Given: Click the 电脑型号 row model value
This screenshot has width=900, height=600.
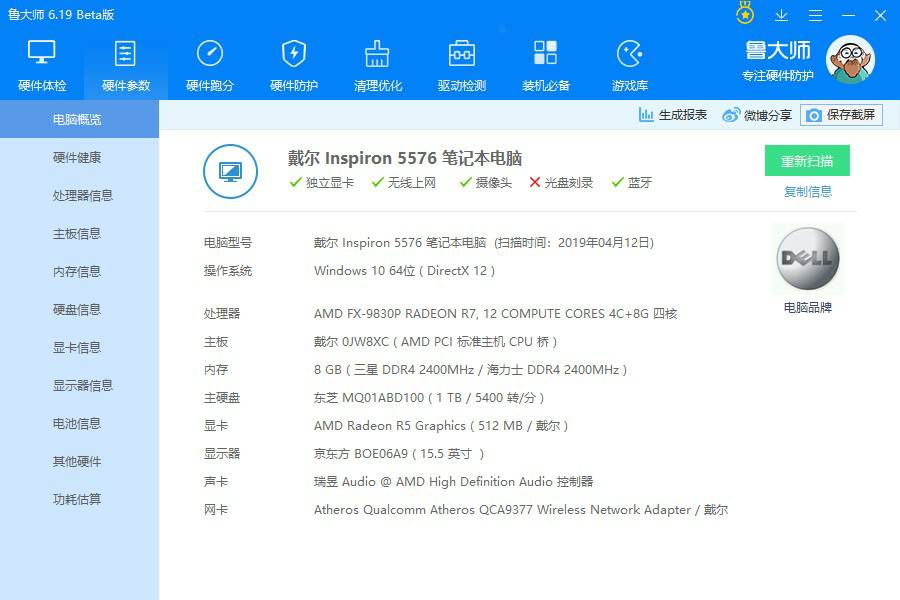Looking at the screenshot, I should [484, 242].
